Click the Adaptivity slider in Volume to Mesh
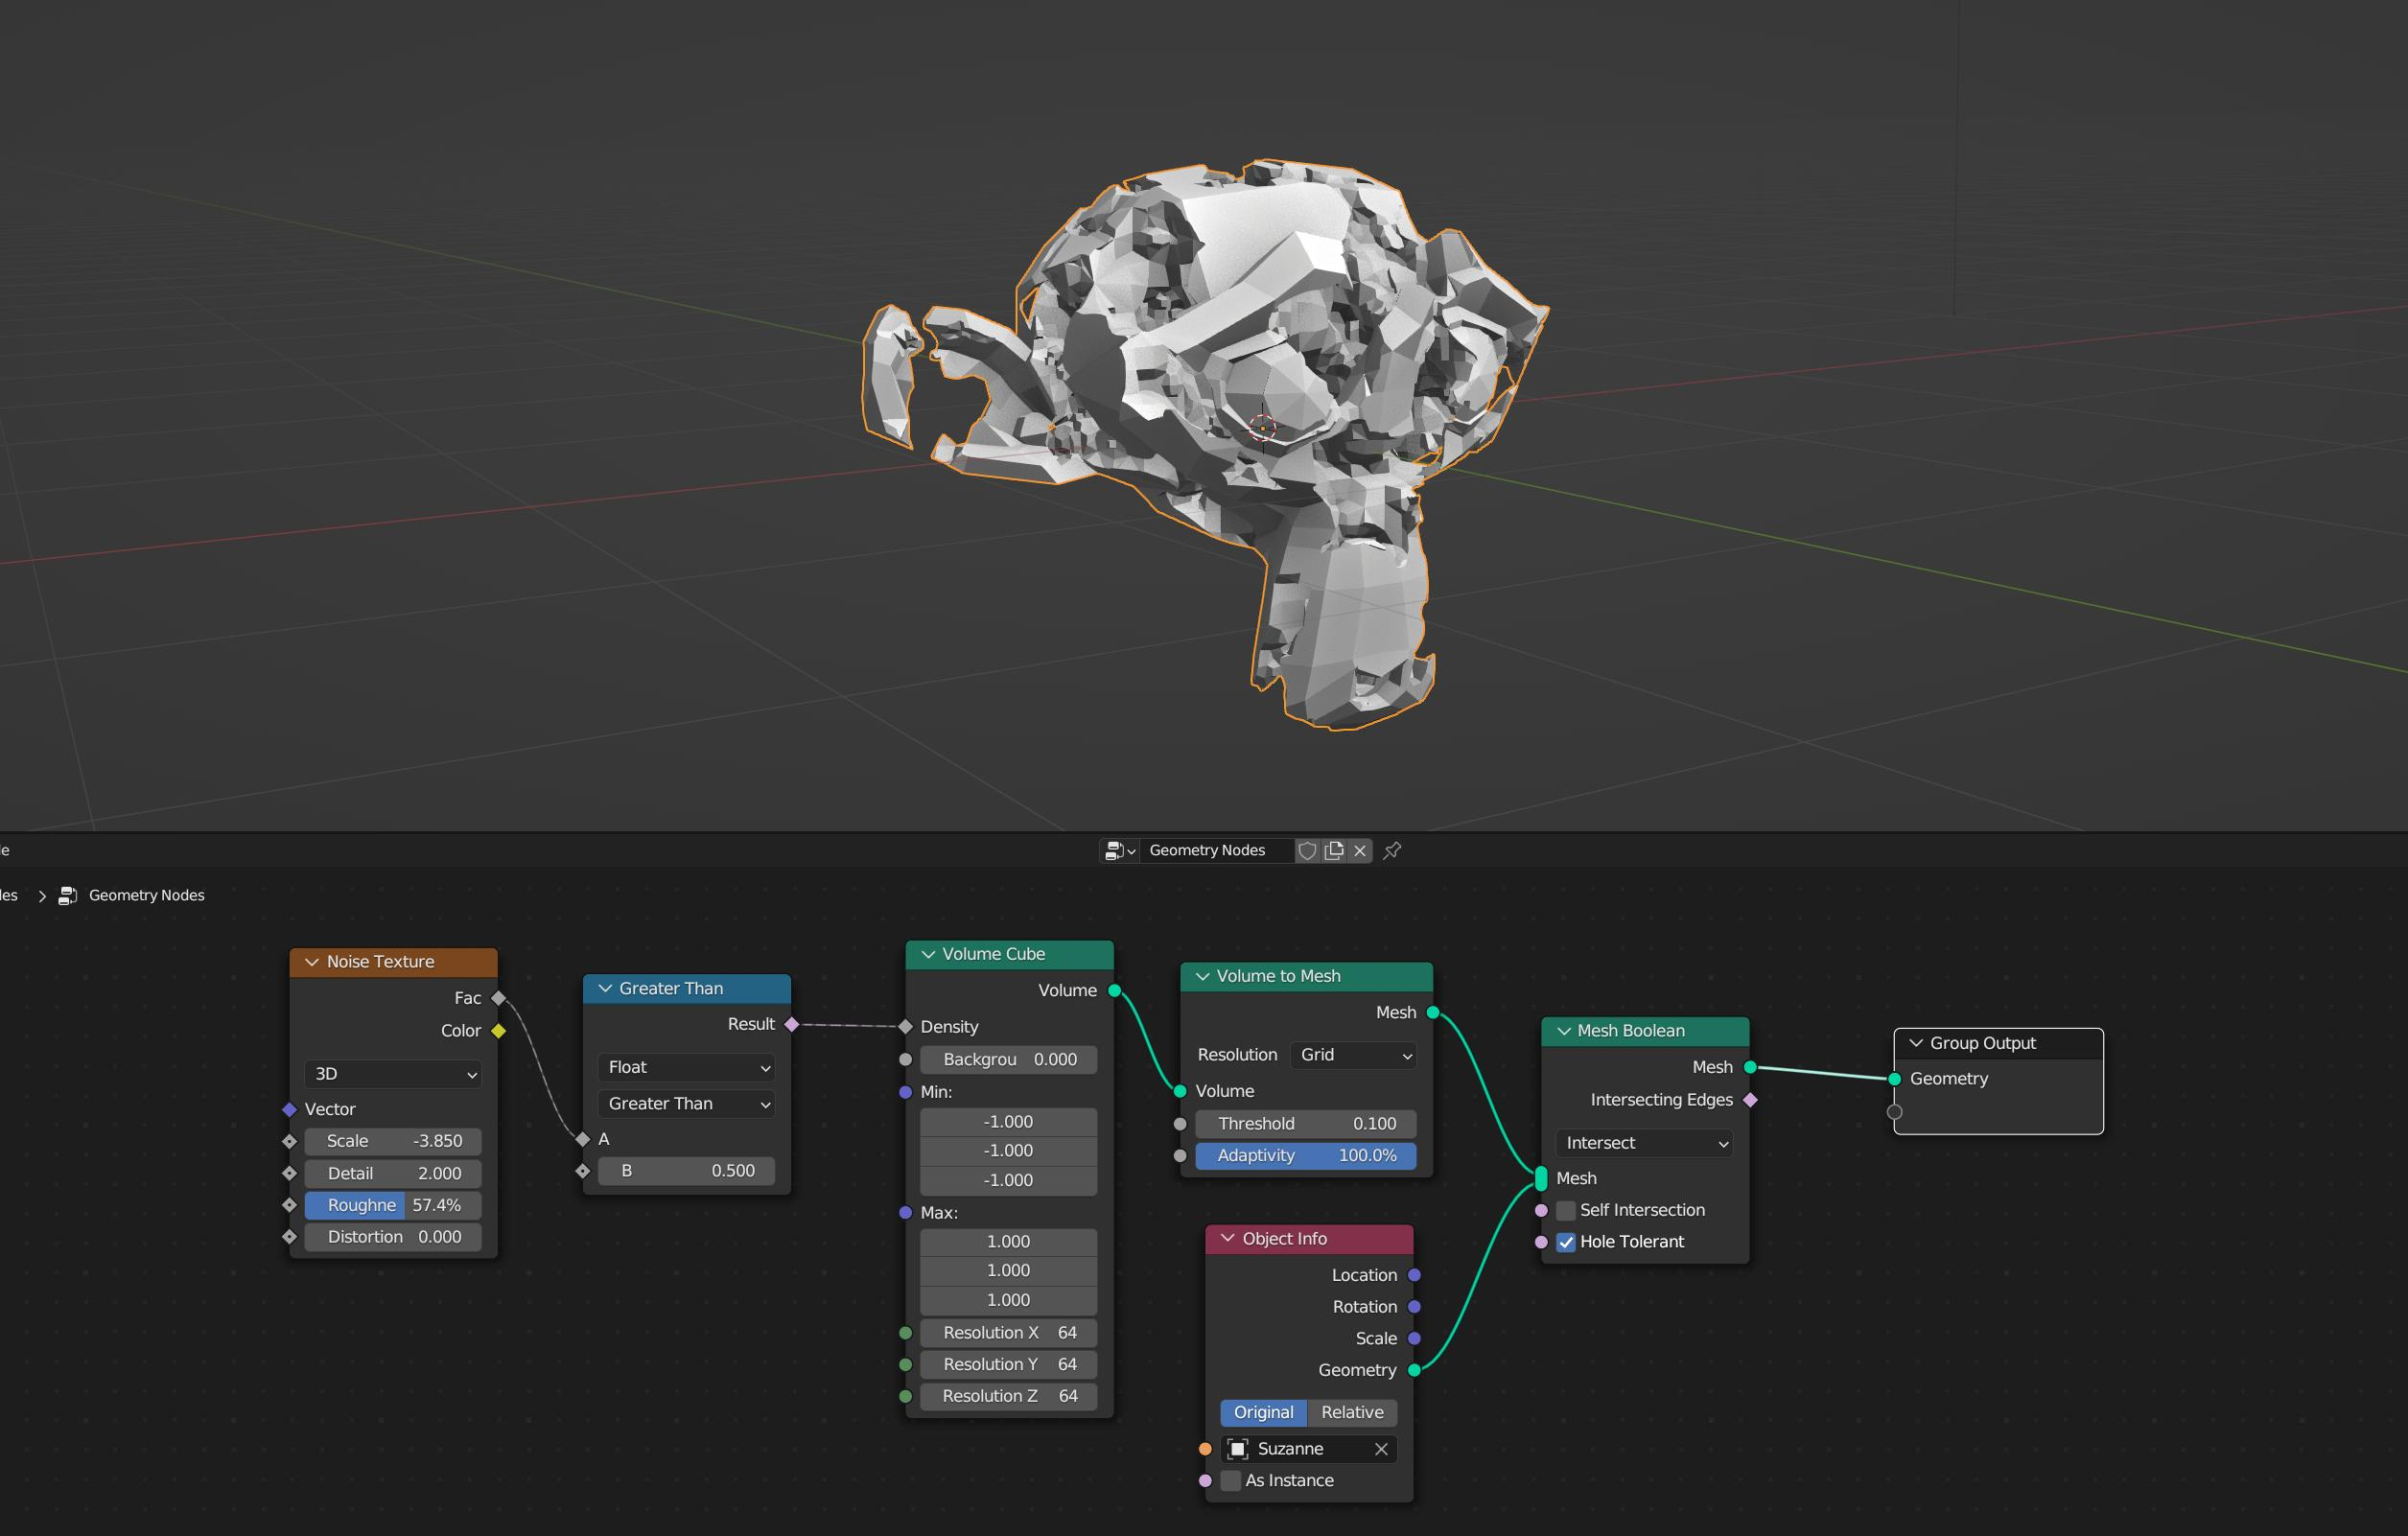This screenshot has height=1536, width=2408. [1306, 1156]
